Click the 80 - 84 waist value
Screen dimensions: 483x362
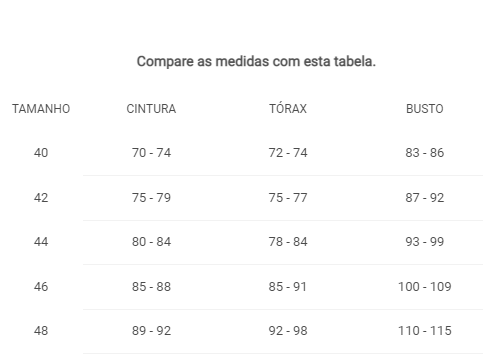click(x=151, y=242)
